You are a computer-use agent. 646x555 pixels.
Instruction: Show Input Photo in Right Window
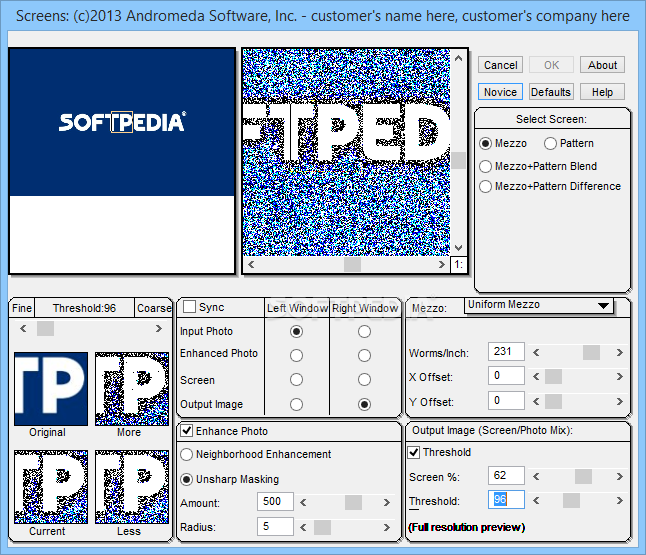pos(364,331)
